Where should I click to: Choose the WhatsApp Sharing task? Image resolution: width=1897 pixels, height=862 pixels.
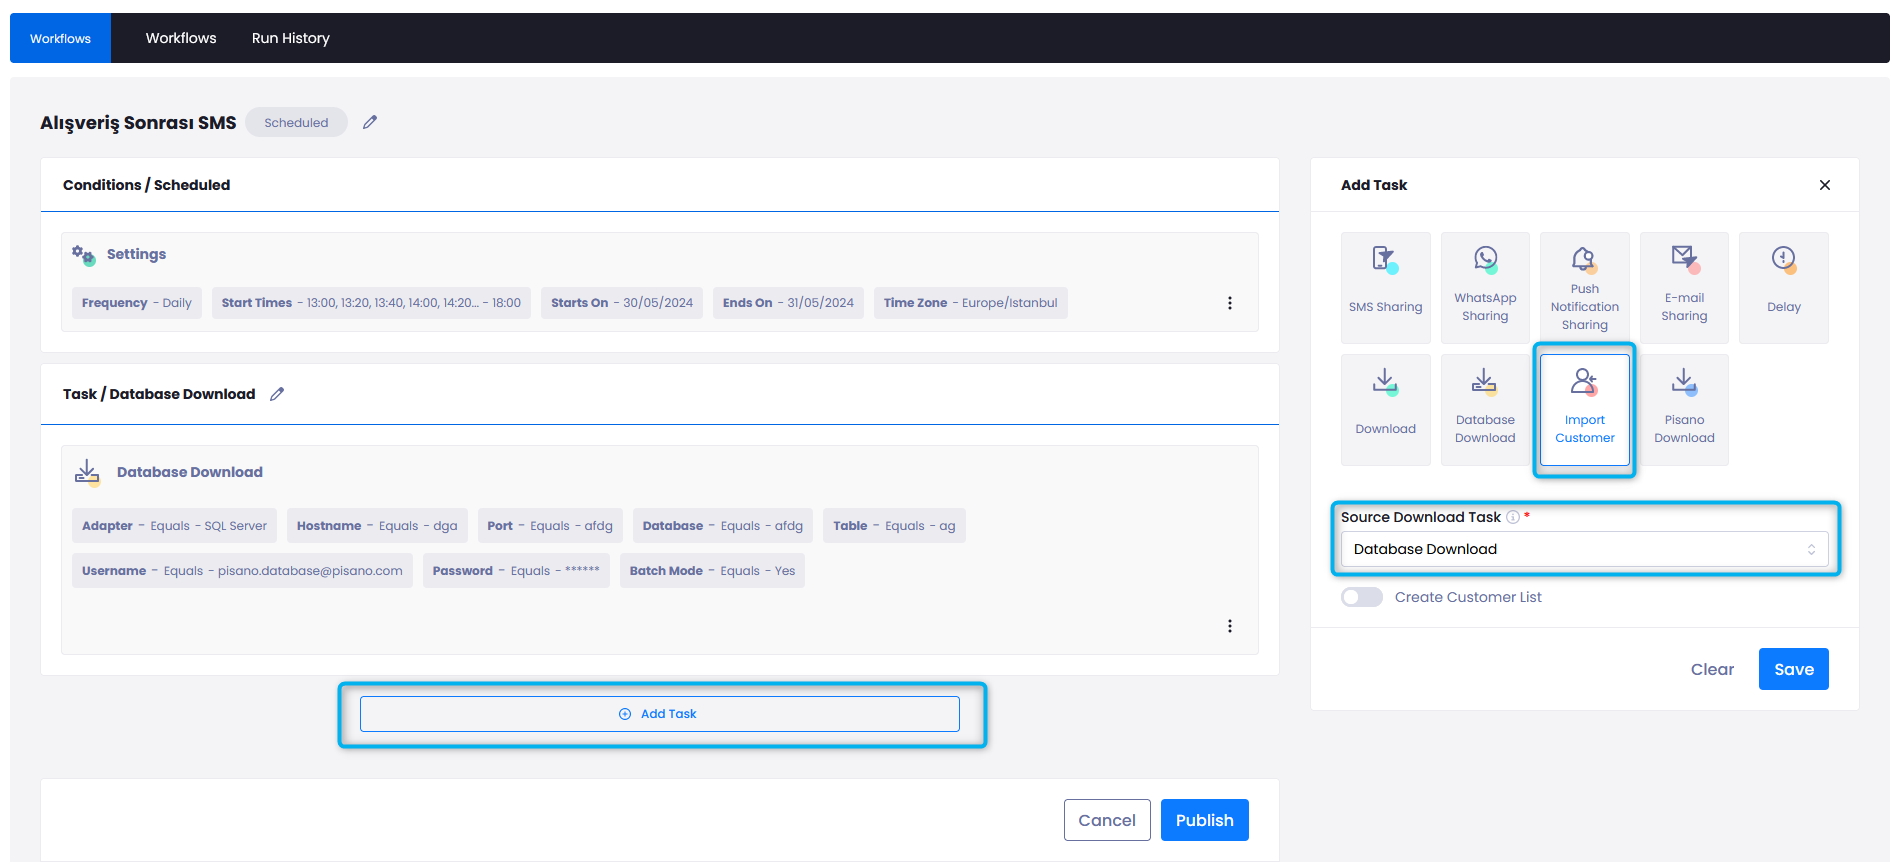tap(1485, 287)
